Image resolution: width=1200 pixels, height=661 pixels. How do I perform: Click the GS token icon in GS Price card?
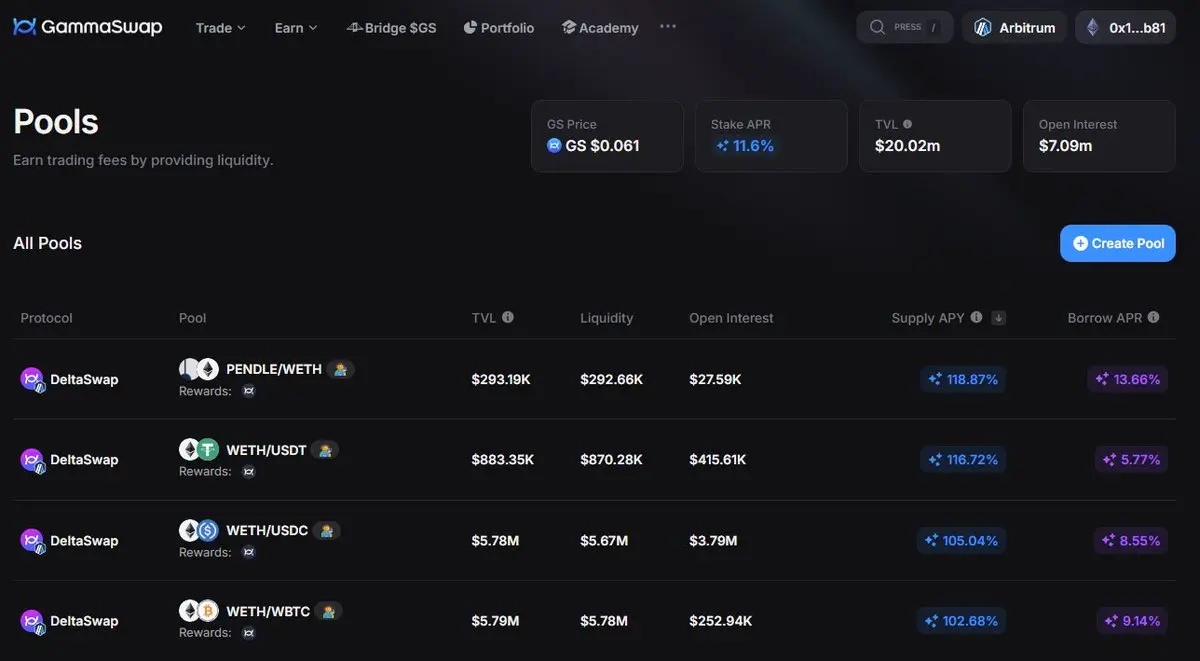(x=555, y=146)
